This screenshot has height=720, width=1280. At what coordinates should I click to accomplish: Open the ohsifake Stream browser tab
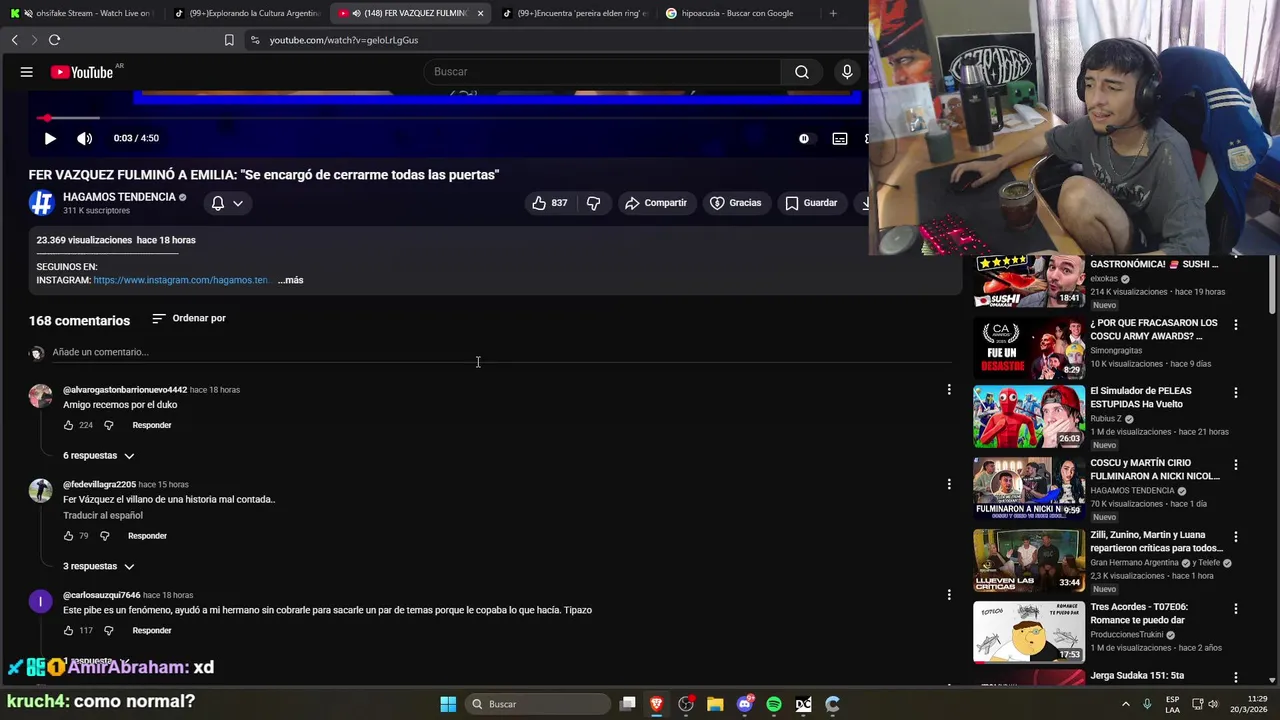click(x=82, y=13)
